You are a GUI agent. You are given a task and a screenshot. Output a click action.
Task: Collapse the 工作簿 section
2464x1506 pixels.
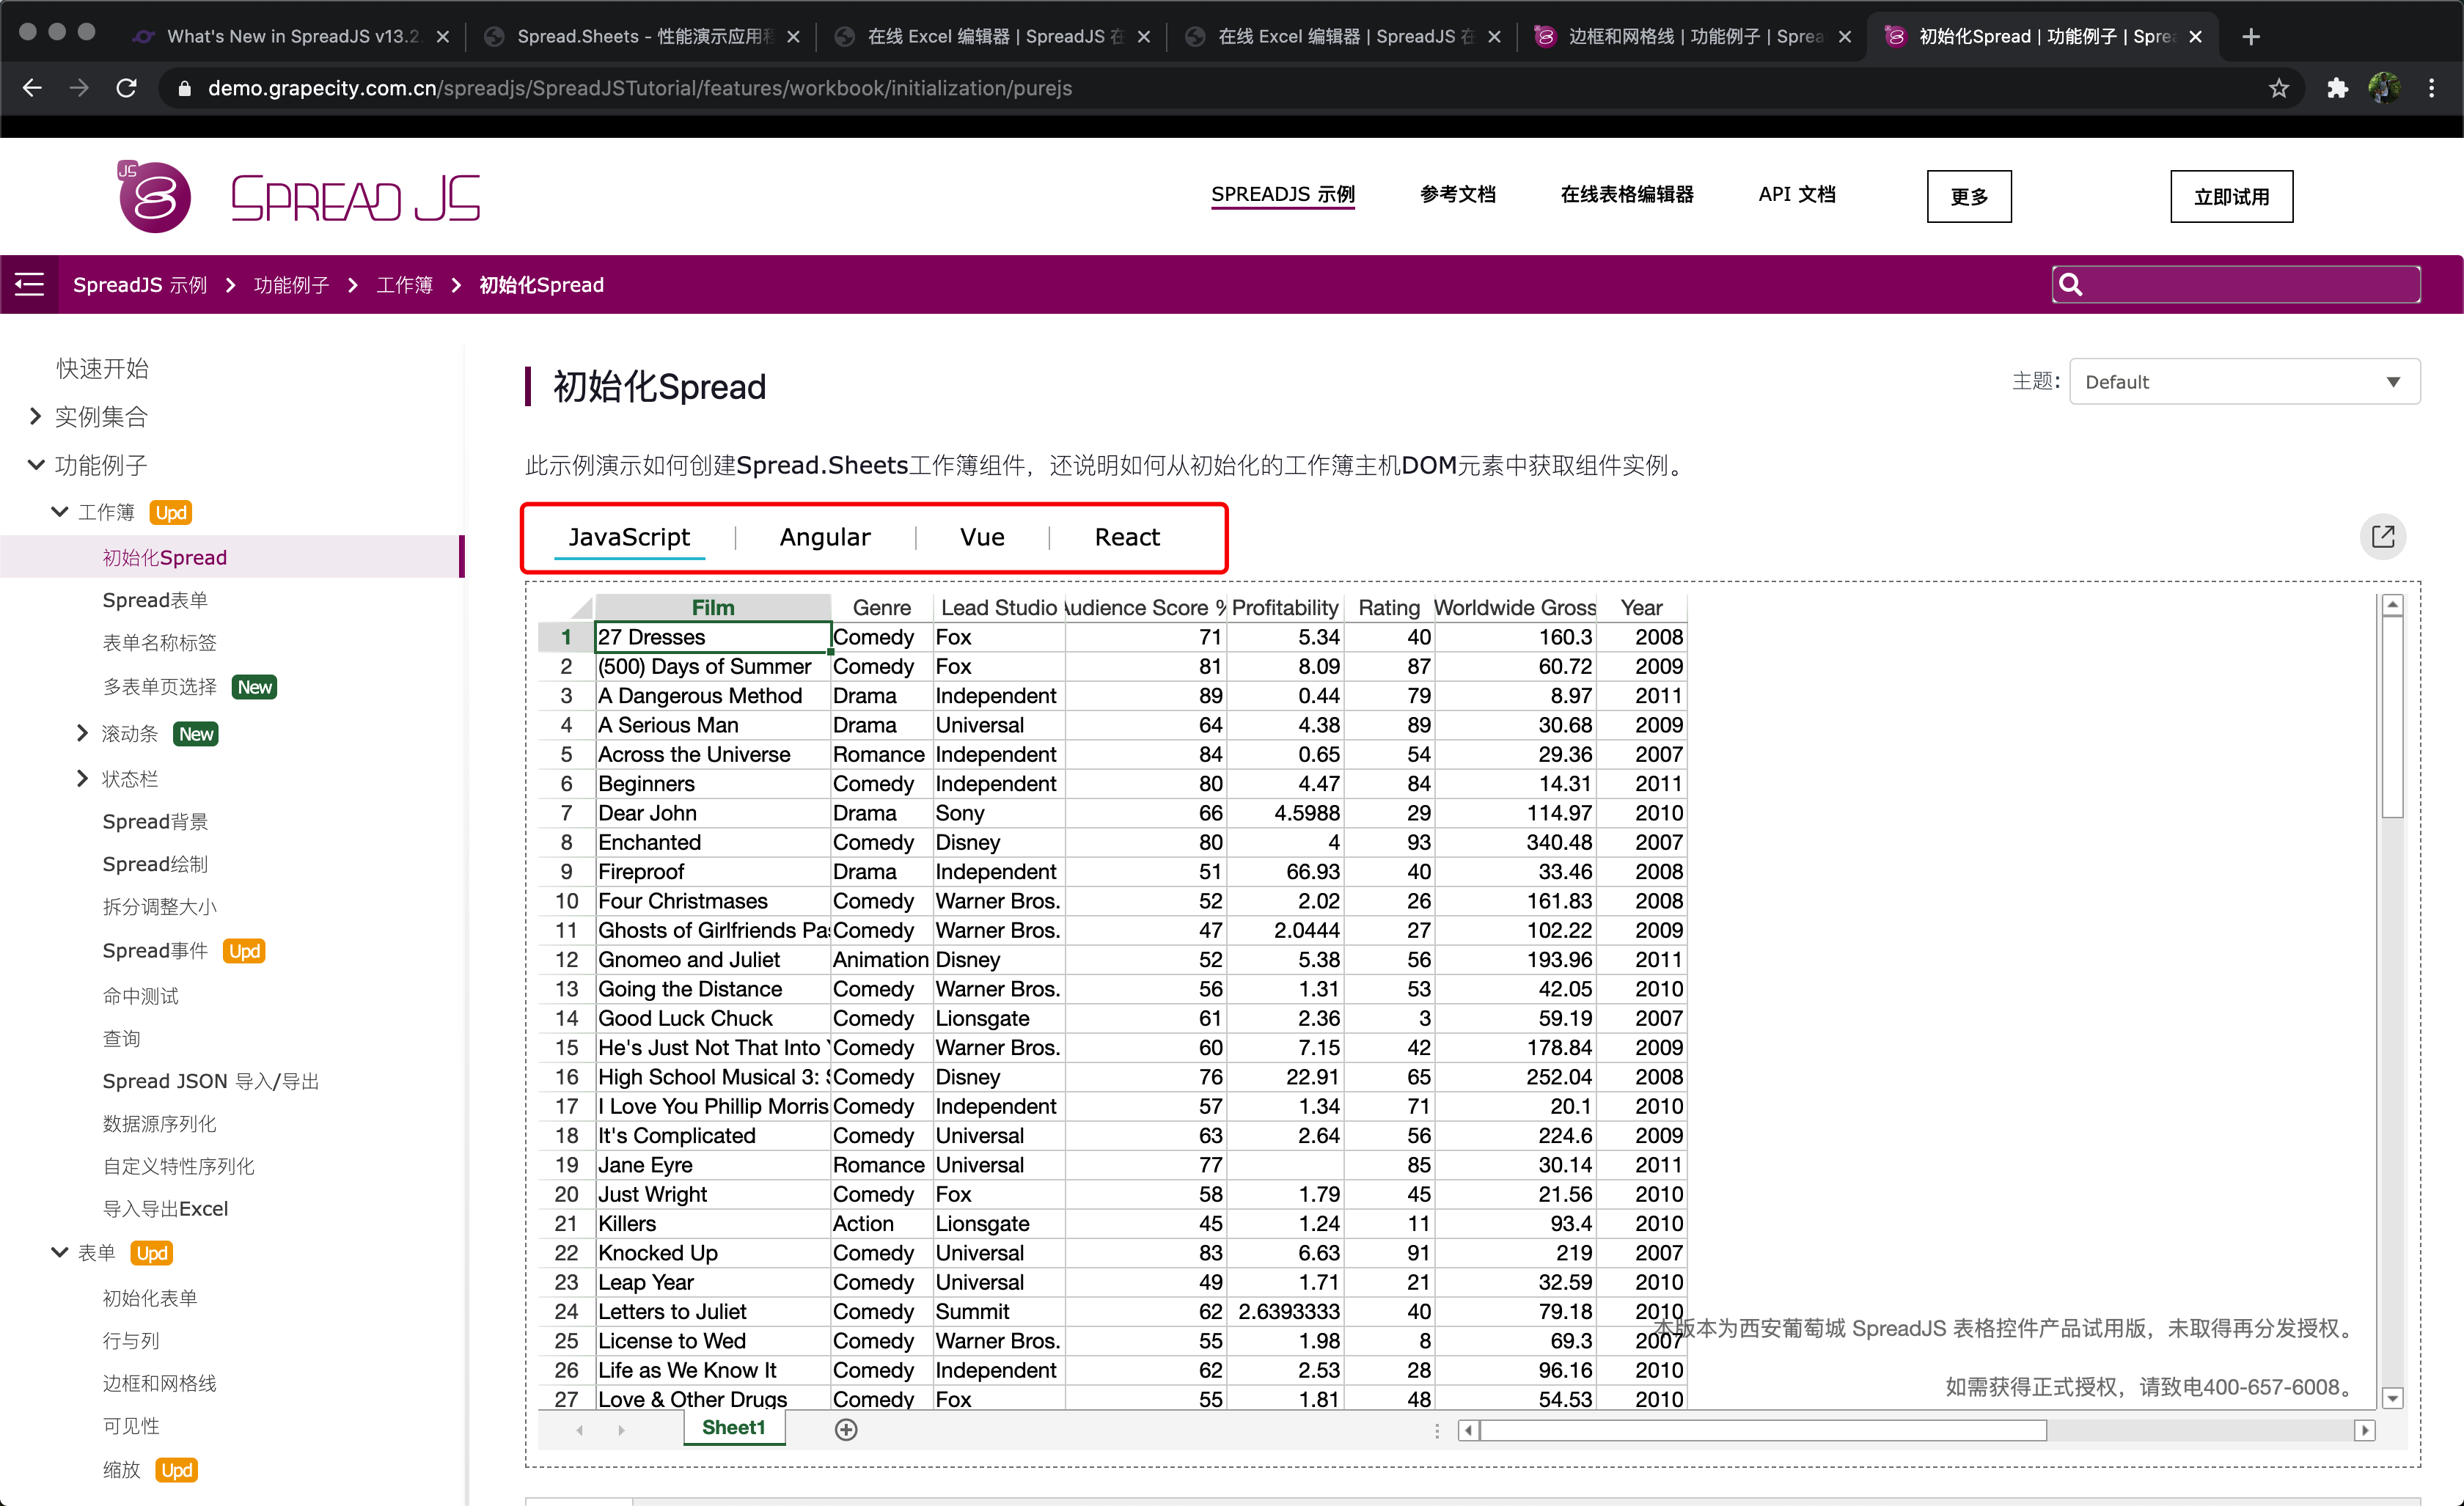pos(59,512)
